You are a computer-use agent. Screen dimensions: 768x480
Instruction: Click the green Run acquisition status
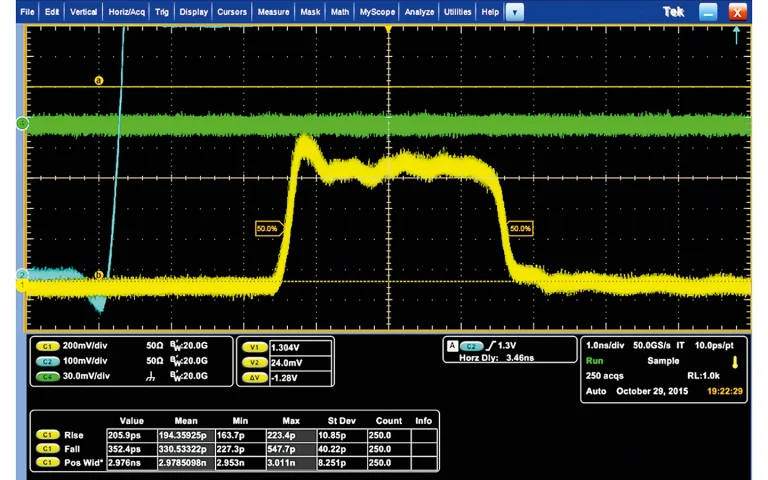point(595,361)
